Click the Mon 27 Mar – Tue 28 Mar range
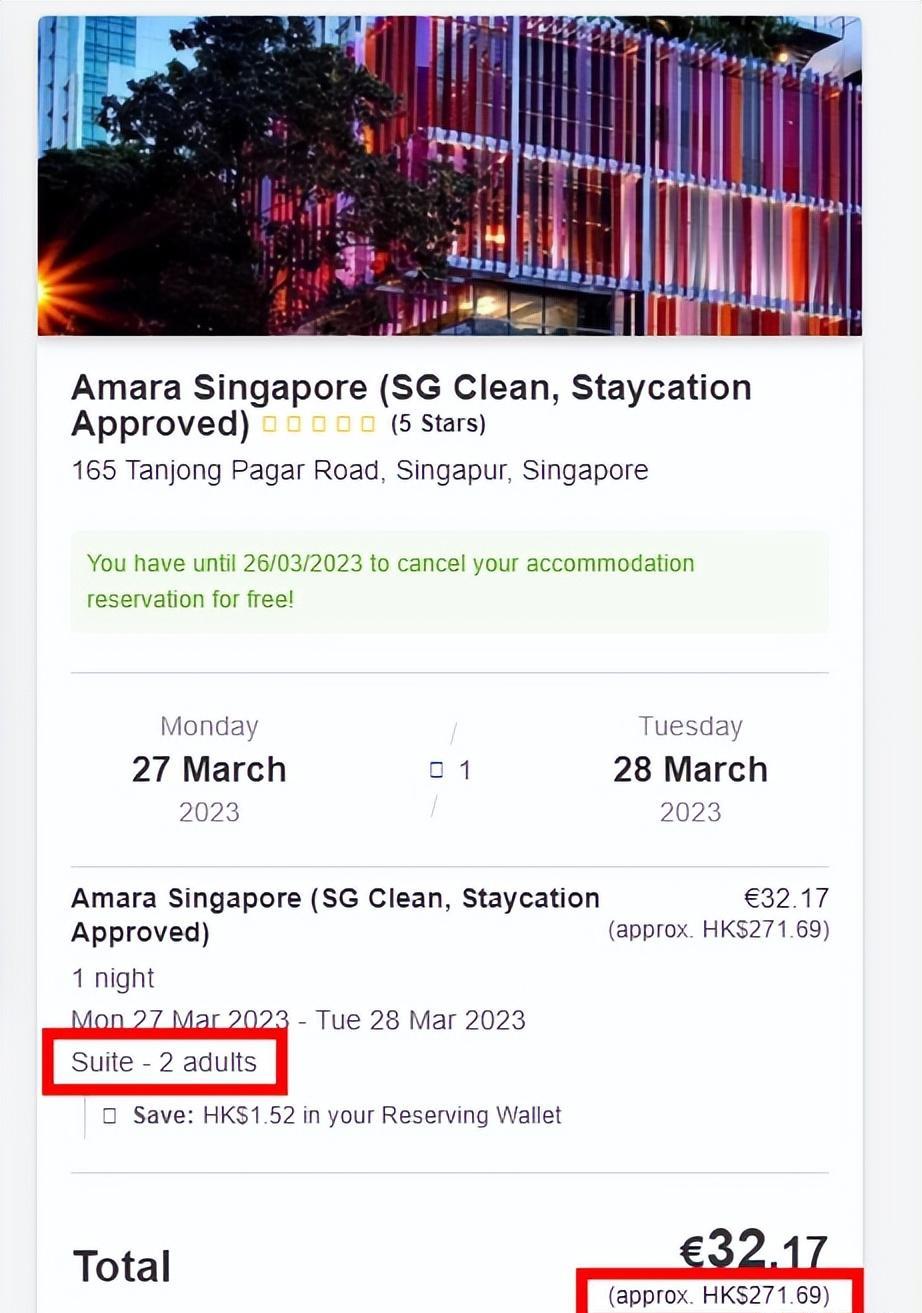The height and width of the screenshot is (1313, 922). (298, 1020)
